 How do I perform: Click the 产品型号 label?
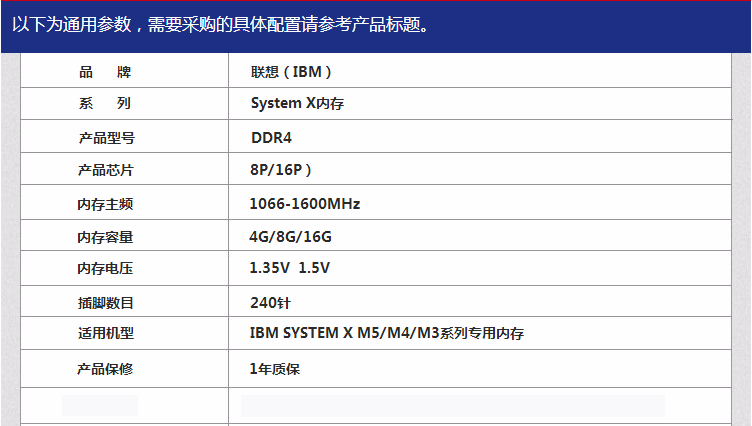(105, 138)
